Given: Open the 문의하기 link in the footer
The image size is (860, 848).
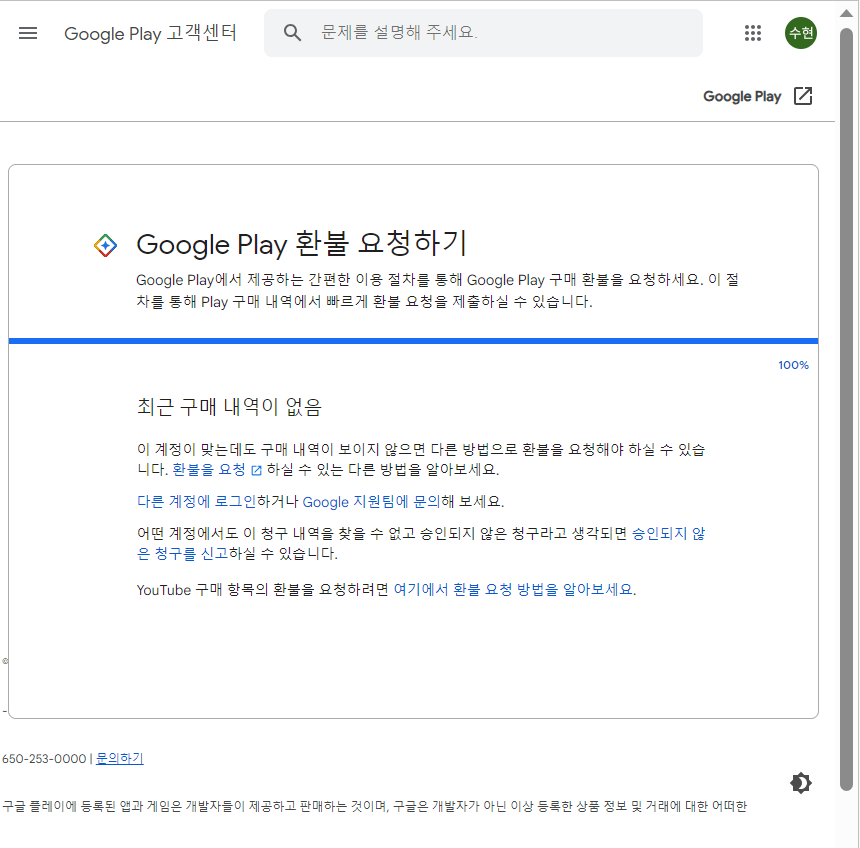Looking at the screenshot, I should click(x=118, y=759).
